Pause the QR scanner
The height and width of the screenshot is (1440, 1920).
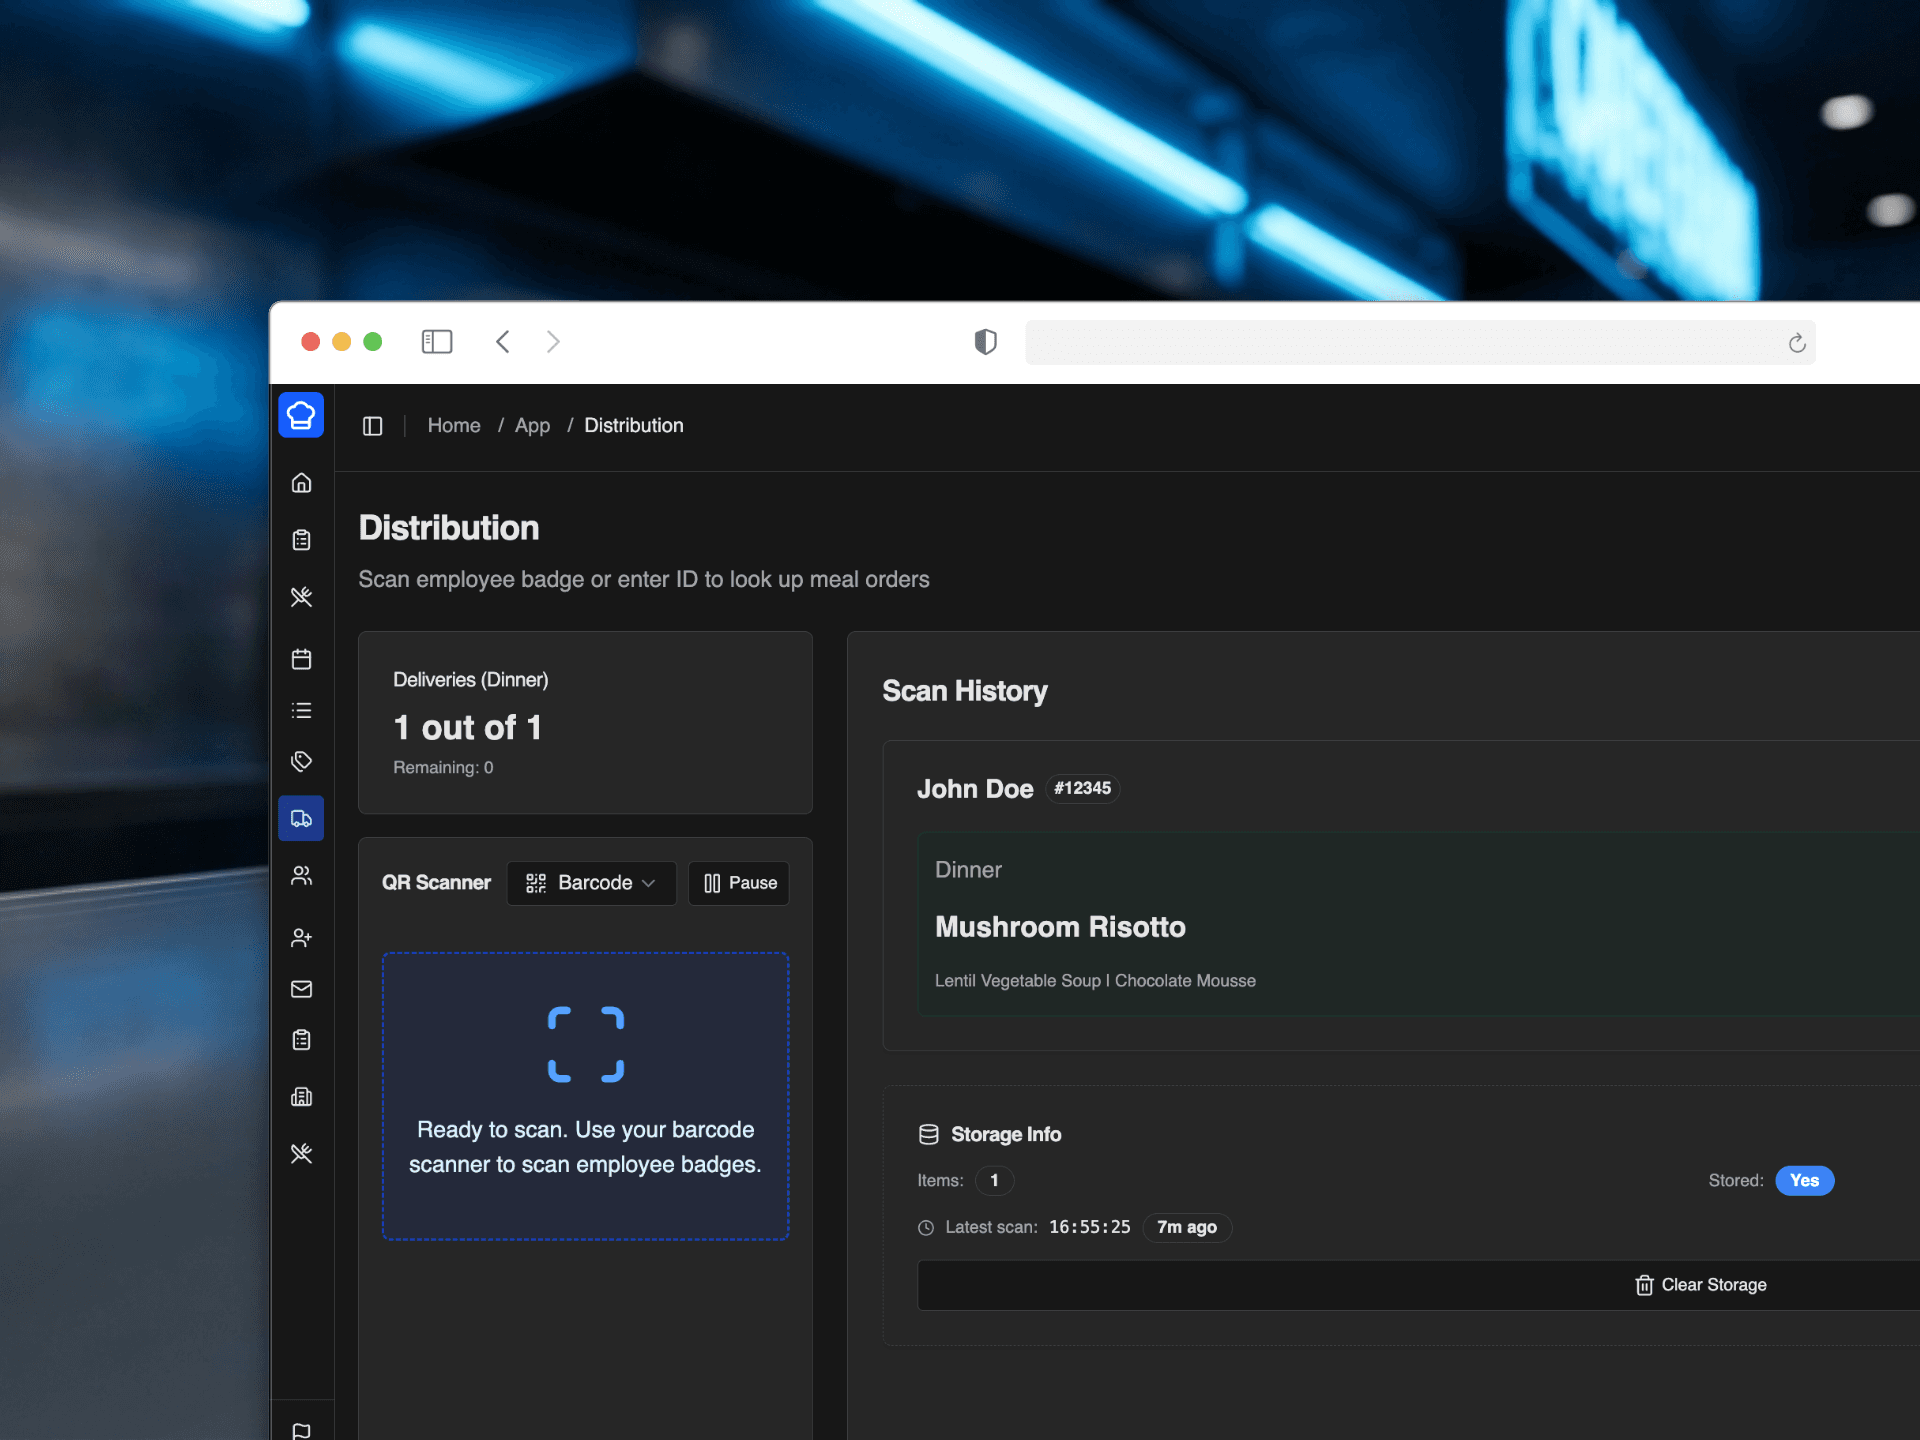pos(739,883)
